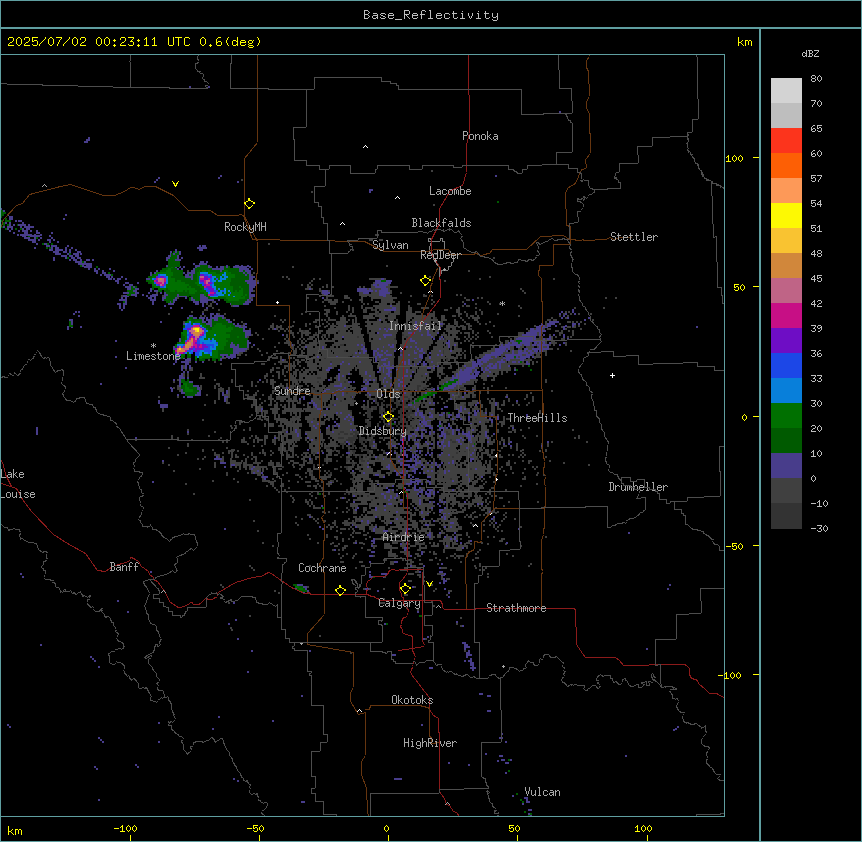This screenshot has height=842, width=862.
Task: Pick the orange 57-60 dBZ legend swatch
Action: pos(786,165)
